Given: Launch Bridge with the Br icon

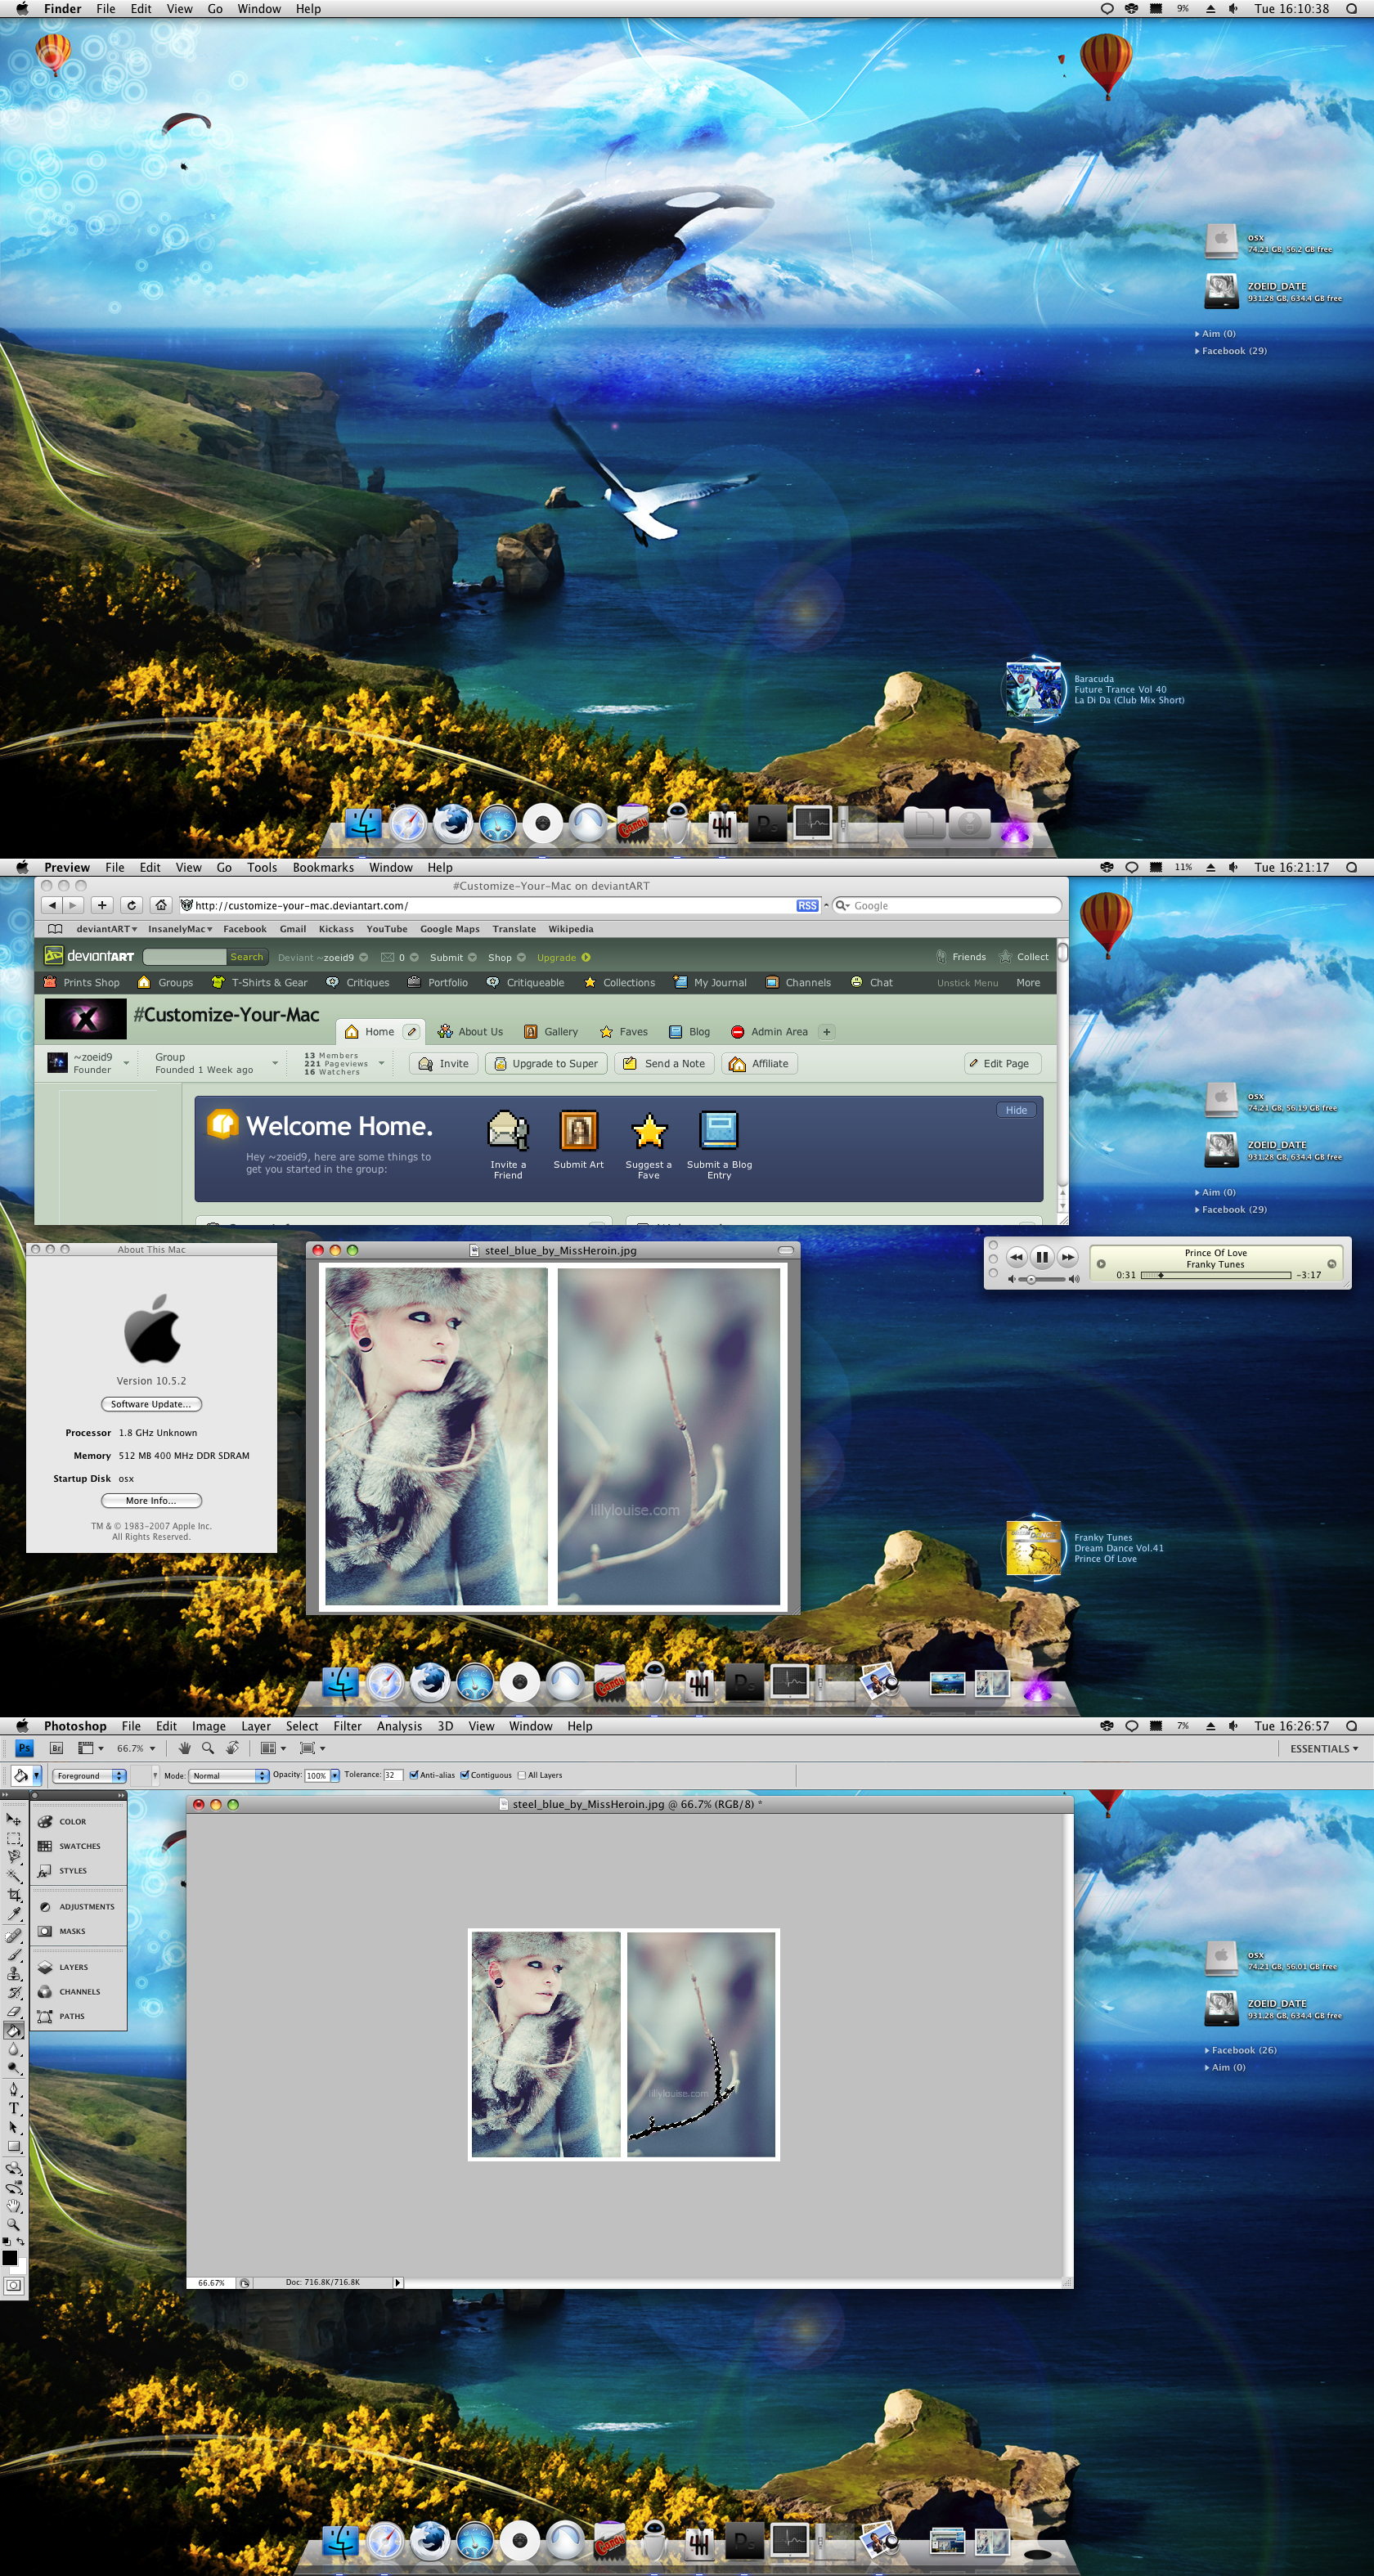Looking at the screenshot, I should pyautogui.click(x=57, y=1748).
